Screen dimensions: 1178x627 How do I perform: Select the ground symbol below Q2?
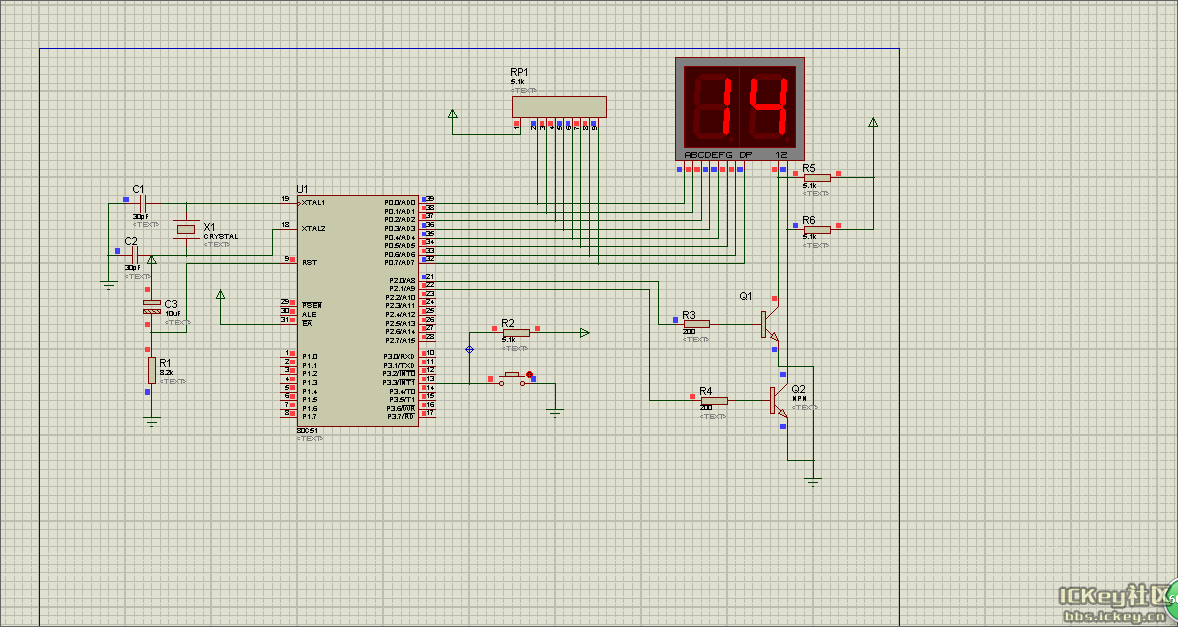pos(812,481)
